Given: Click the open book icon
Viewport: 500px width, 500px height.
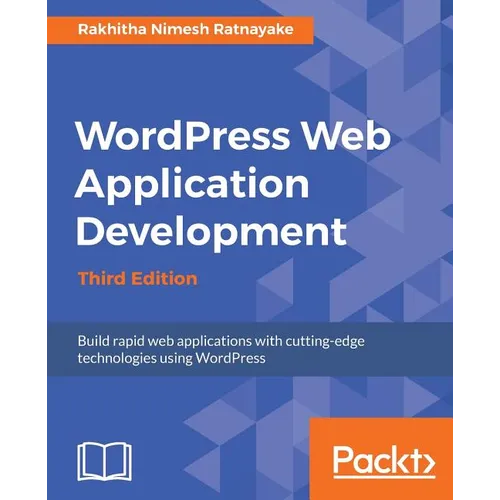Looking at the screenshot, I should 105,461.
